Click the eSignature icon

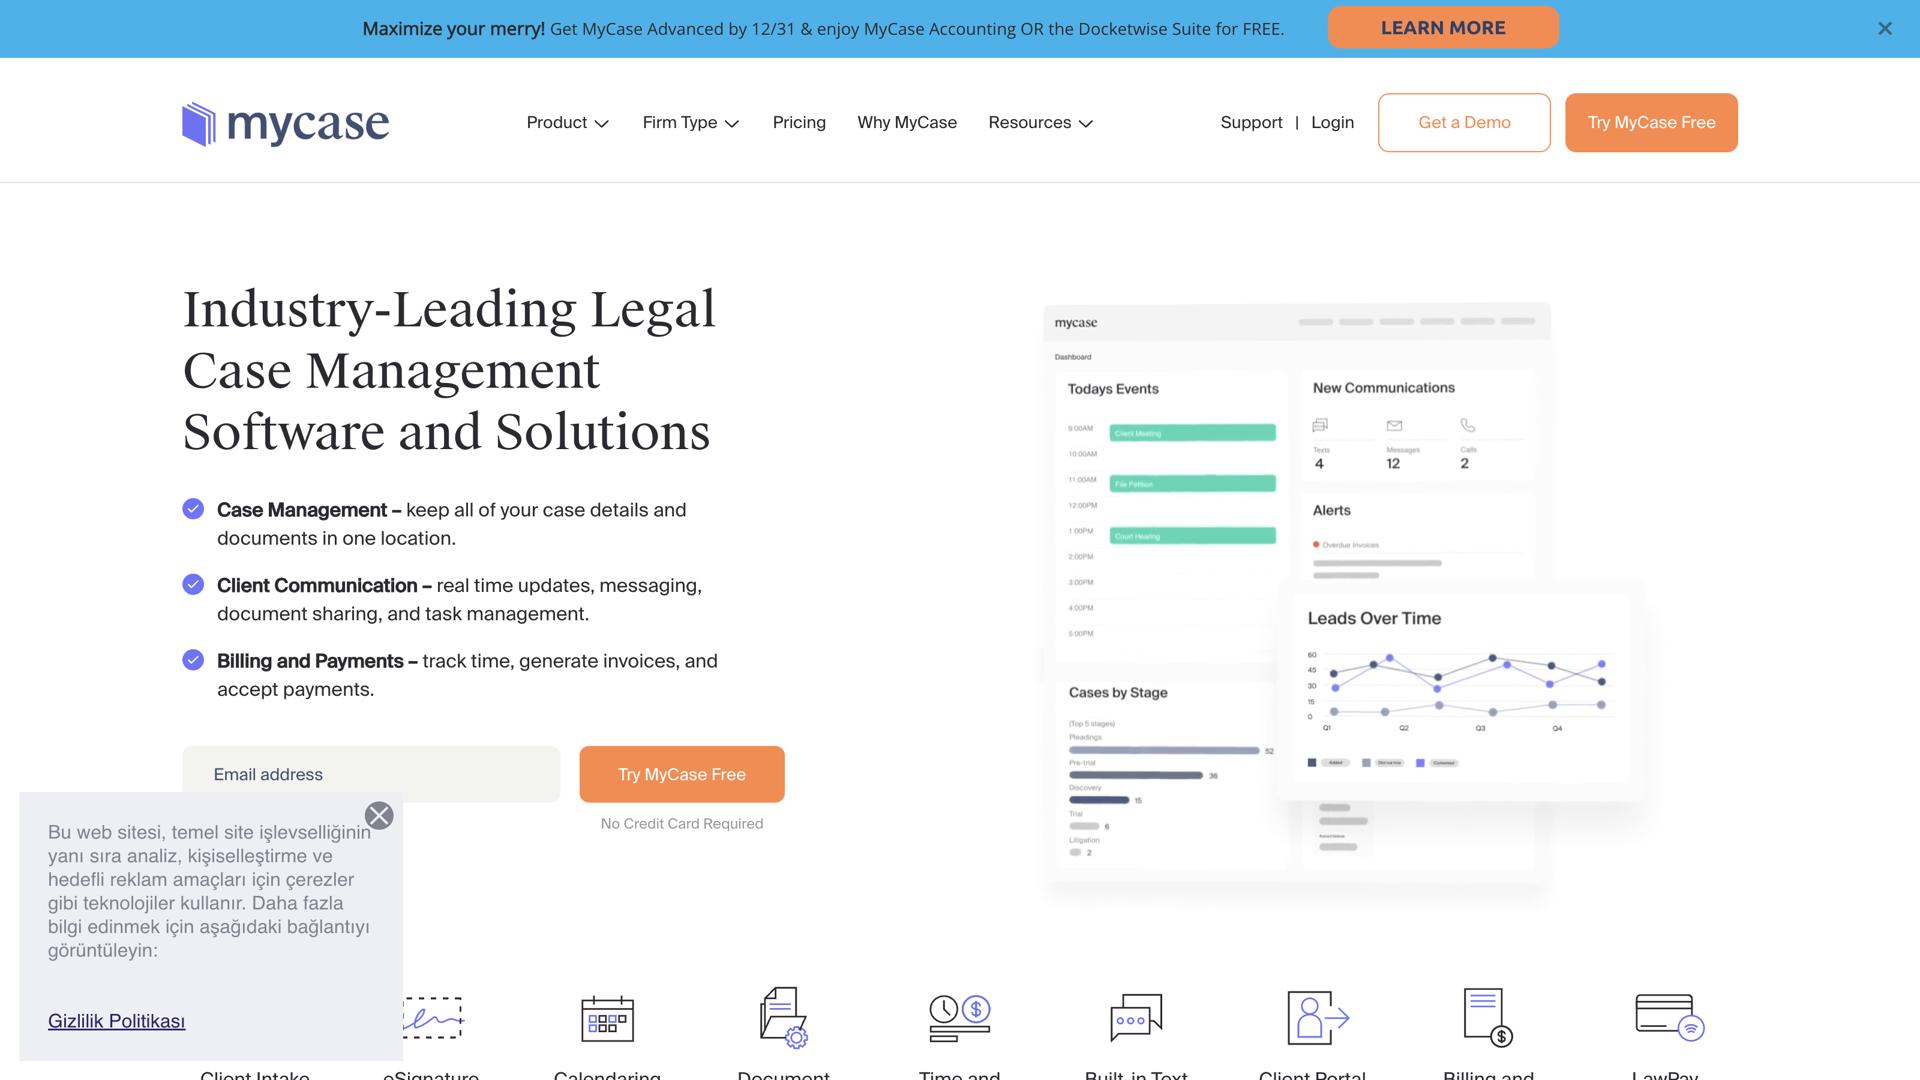pos(434,1018)
